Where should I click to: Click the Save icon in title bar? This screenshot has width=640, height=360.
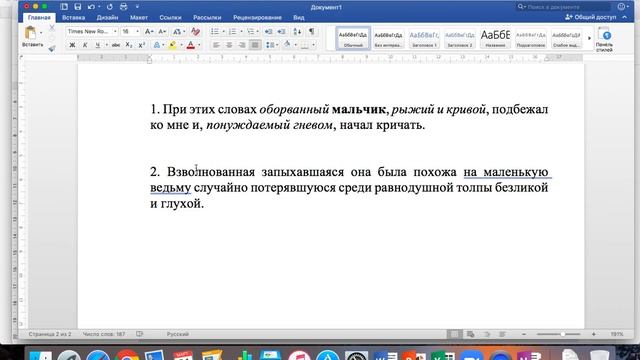[x=78, y=7]
